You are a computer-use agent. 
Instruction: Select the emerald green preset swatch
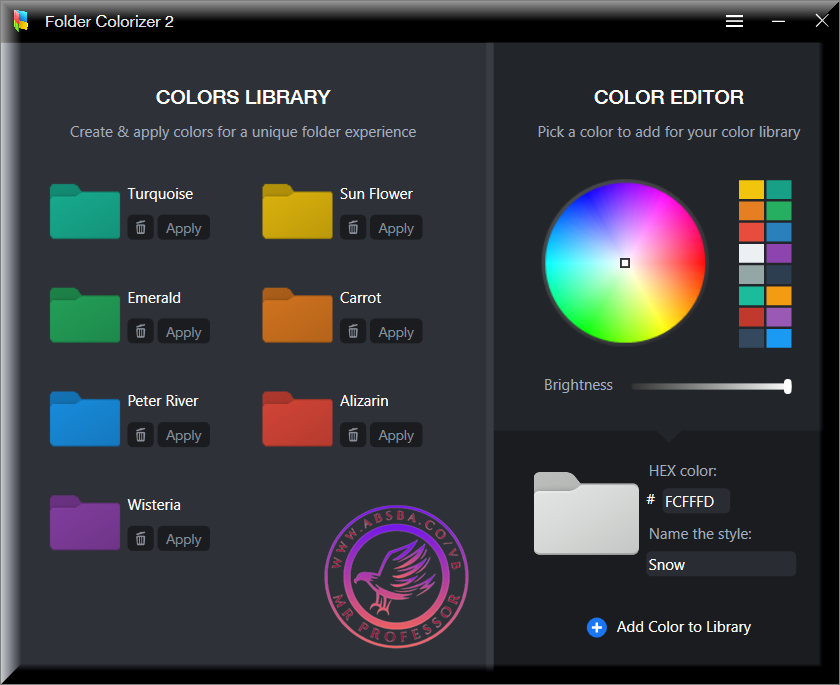(x=778, y=210)
